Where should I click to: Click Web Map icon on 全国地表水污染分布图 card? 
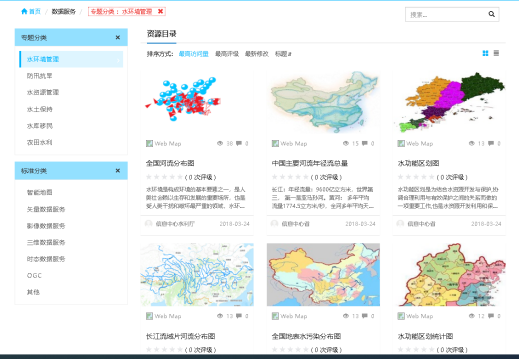[x=275, y=316]
